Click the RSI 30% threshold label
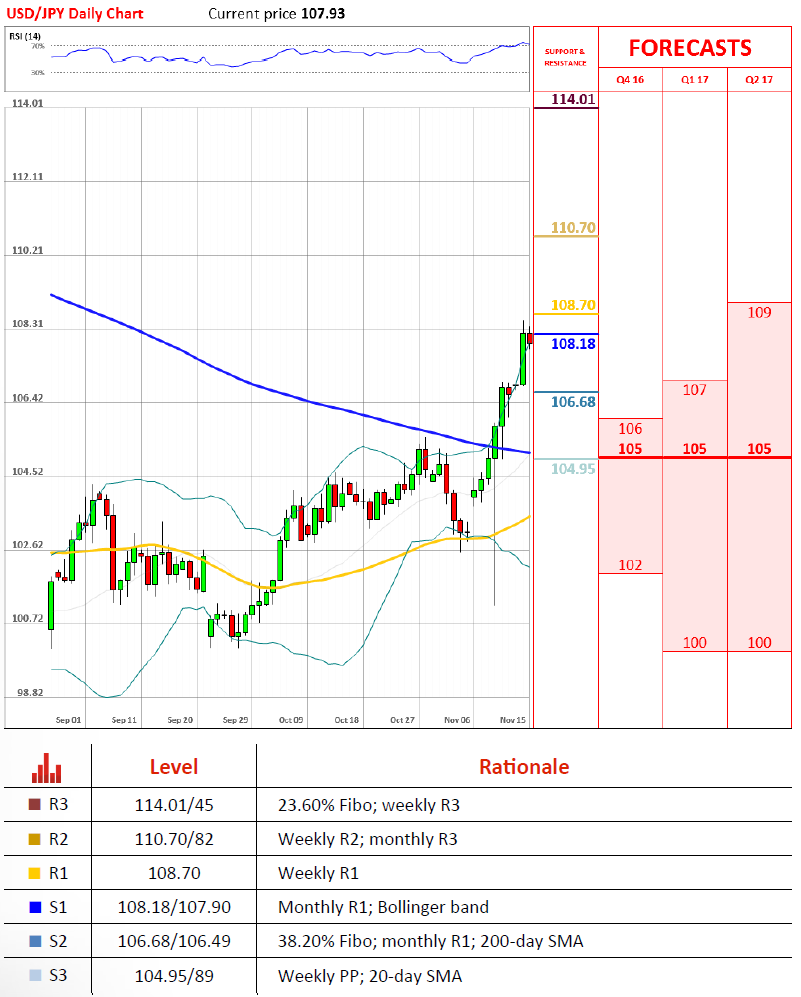This screenshot has height=997, width=801. click(38, 72)
